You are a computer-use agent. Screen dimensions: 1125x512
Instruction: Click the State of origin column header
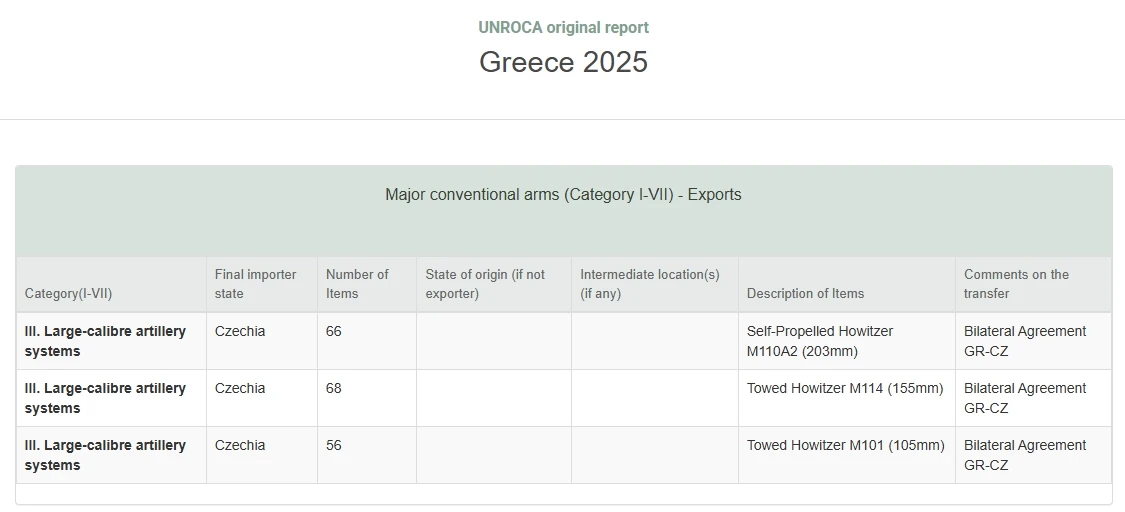[485, 284]
